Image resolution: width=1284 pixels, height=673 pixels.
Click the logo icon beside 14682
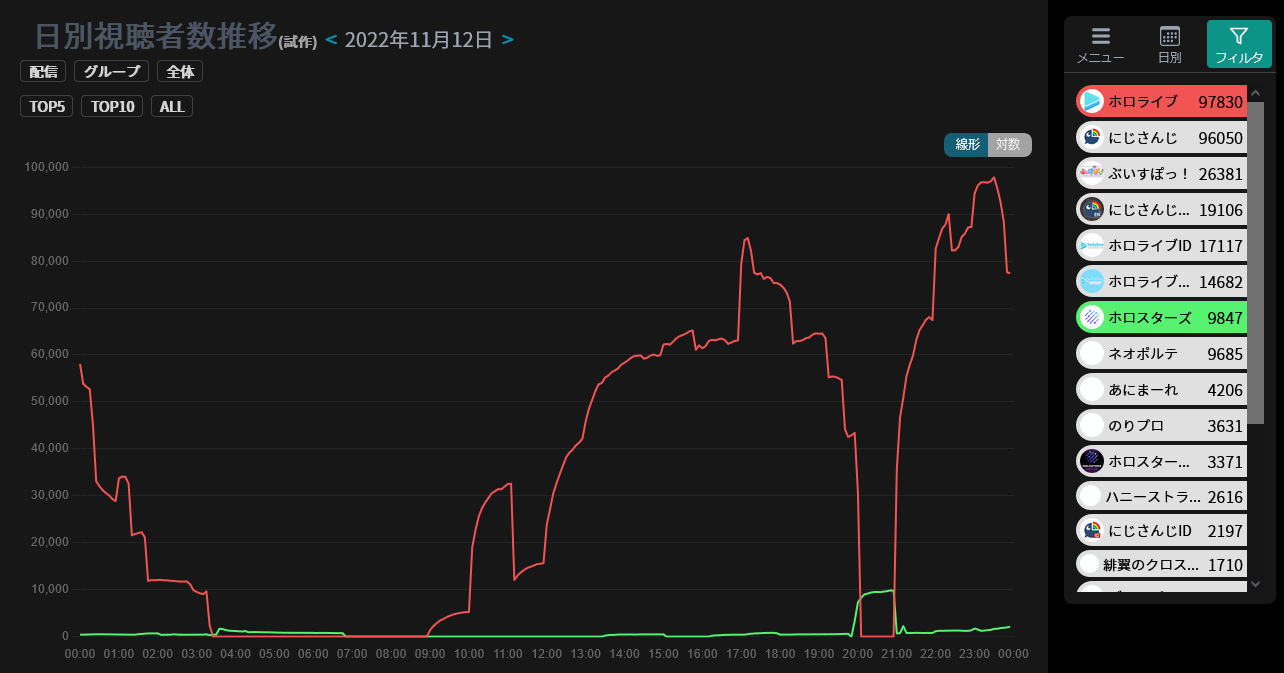click(x=1091, y=281)
